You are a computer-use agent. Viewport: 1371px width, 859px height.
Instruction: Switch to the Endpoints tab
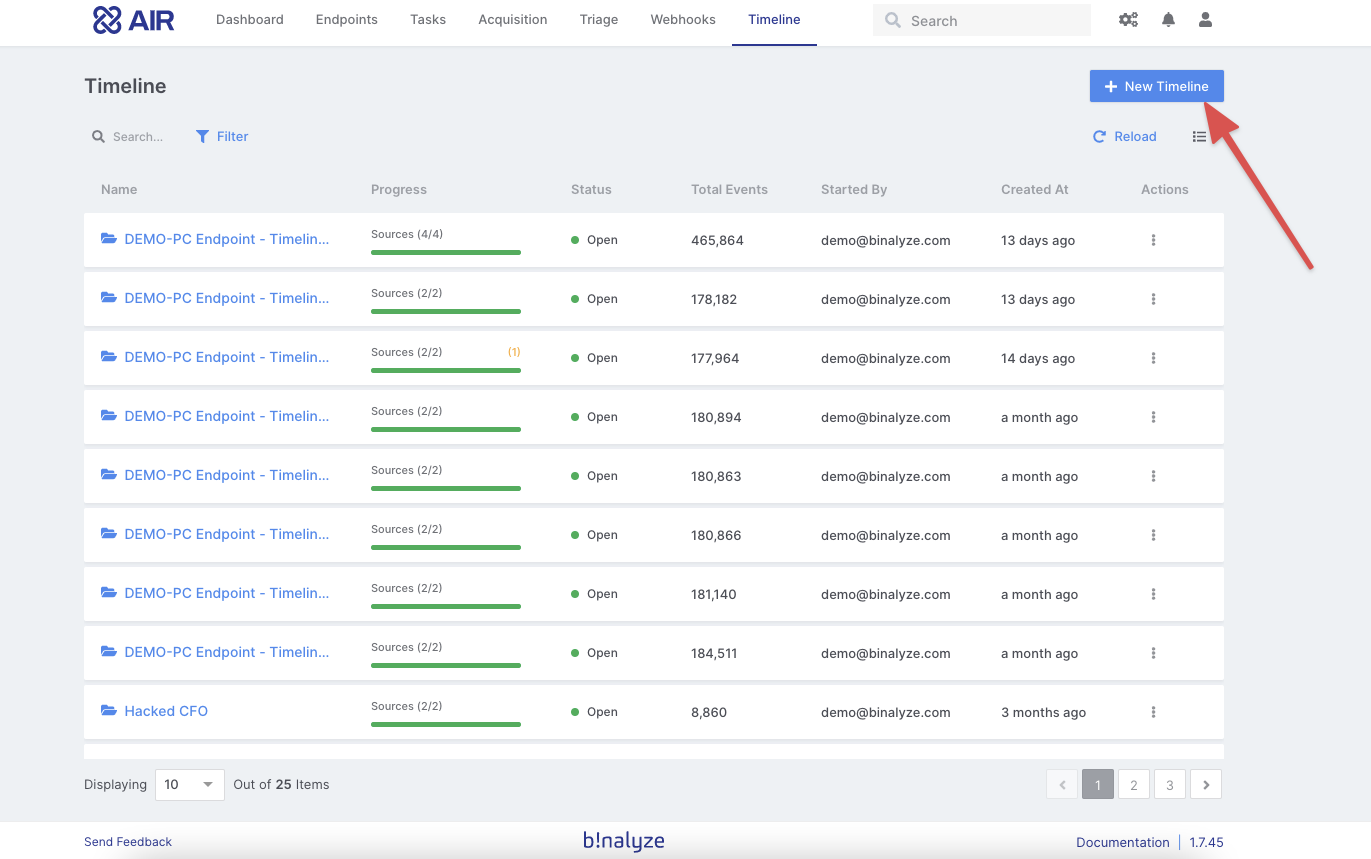click(x=346, y=20)
